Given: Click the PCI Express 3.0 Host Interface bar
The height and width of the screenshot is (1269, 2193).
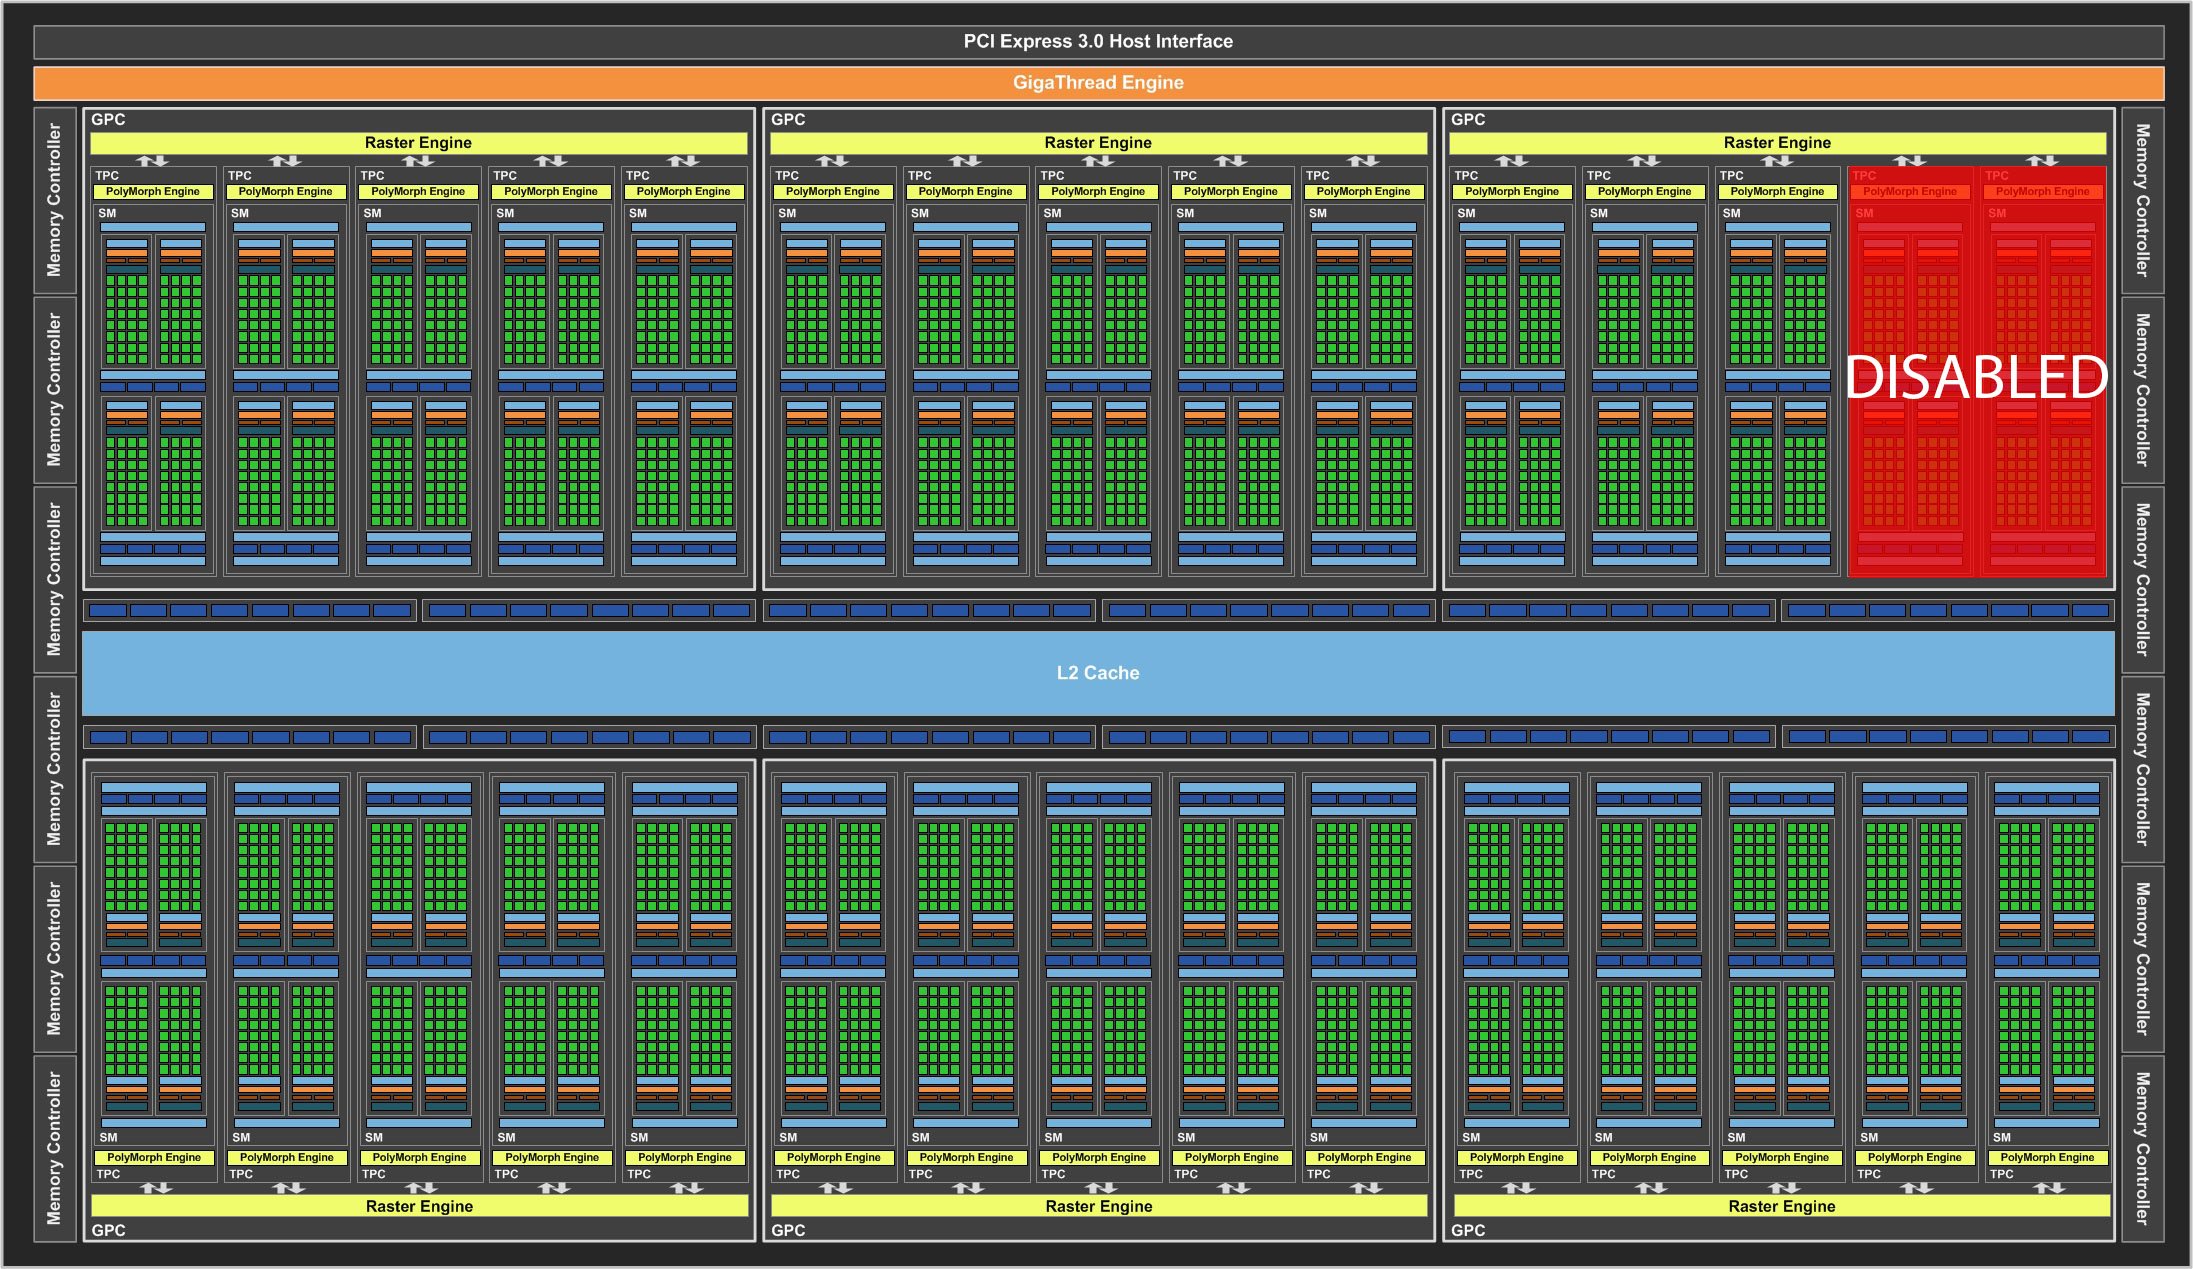Looking at the screenshot, I should (x=1097, y=41).
